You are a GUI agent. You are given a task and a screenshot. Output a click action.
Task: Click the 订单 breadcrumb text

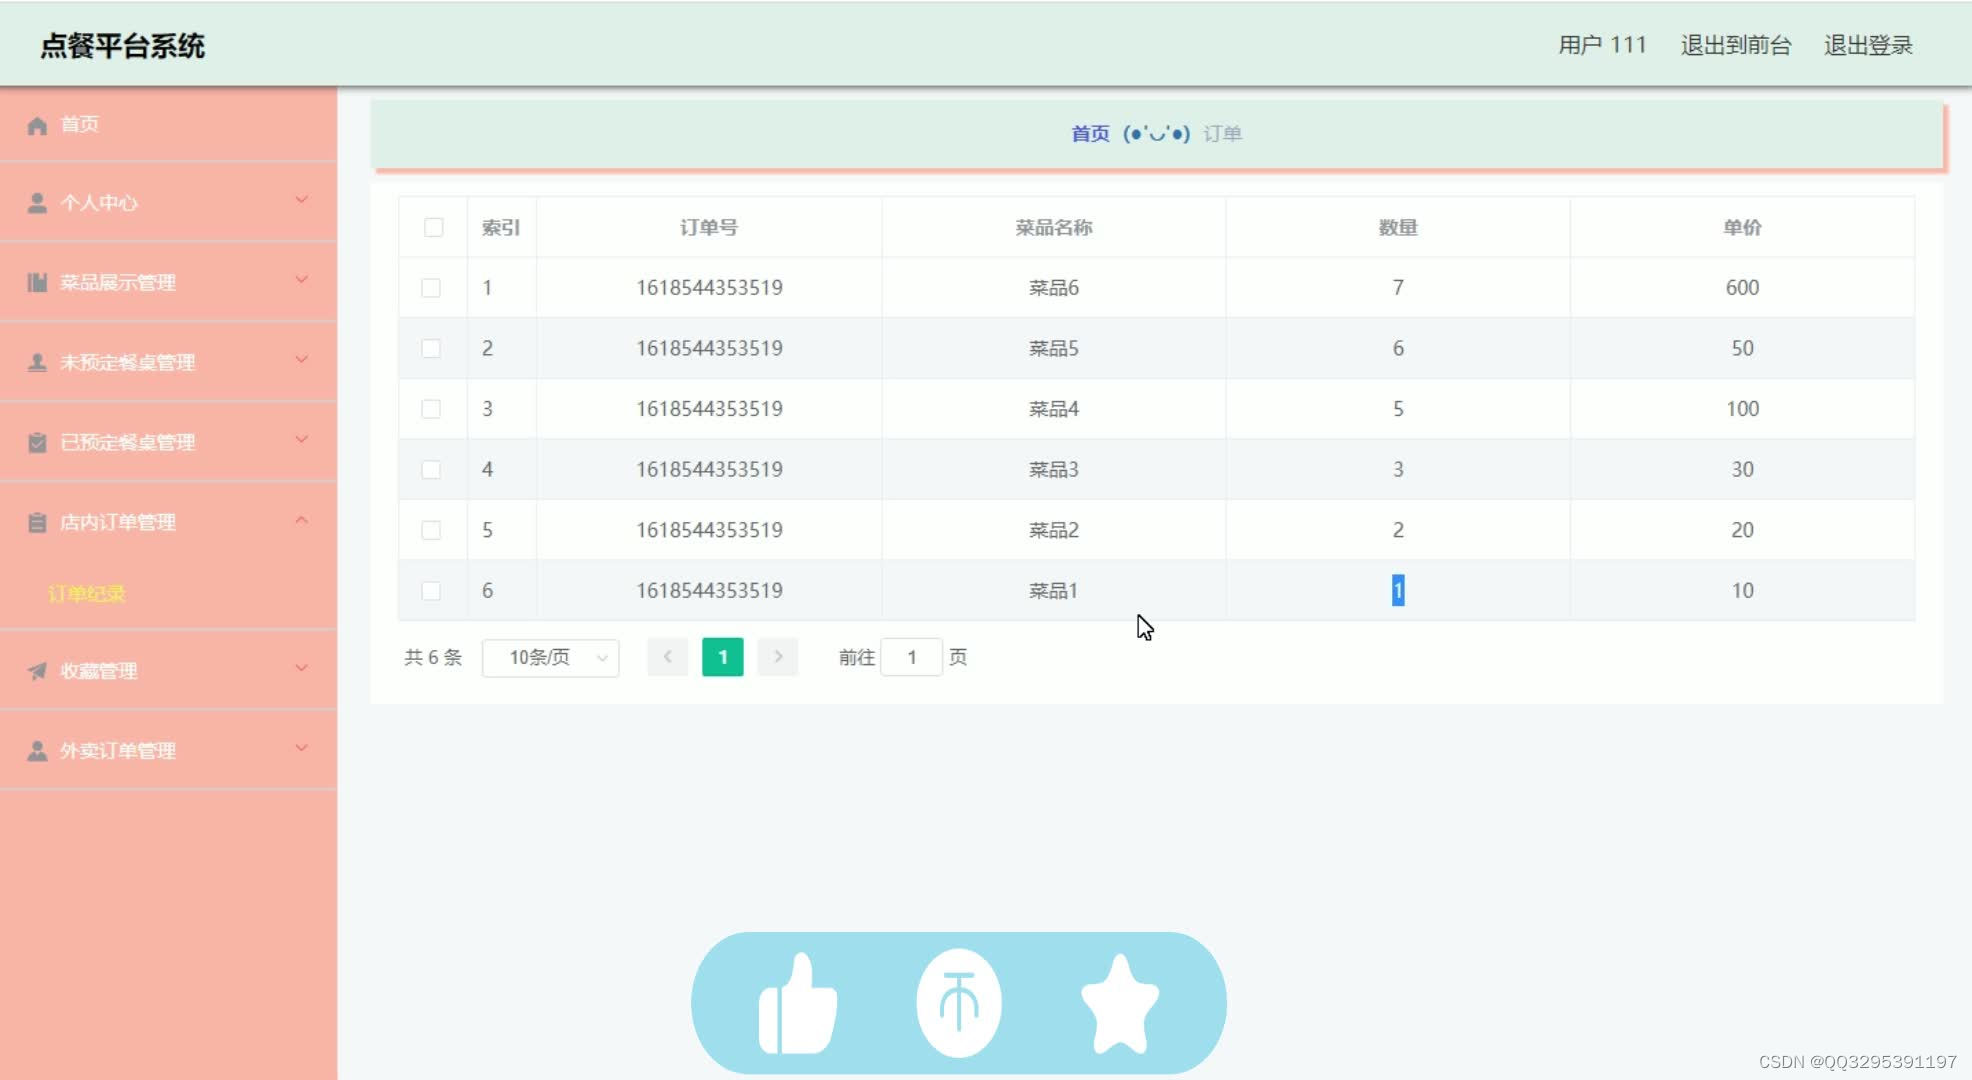pos(1222,134)
